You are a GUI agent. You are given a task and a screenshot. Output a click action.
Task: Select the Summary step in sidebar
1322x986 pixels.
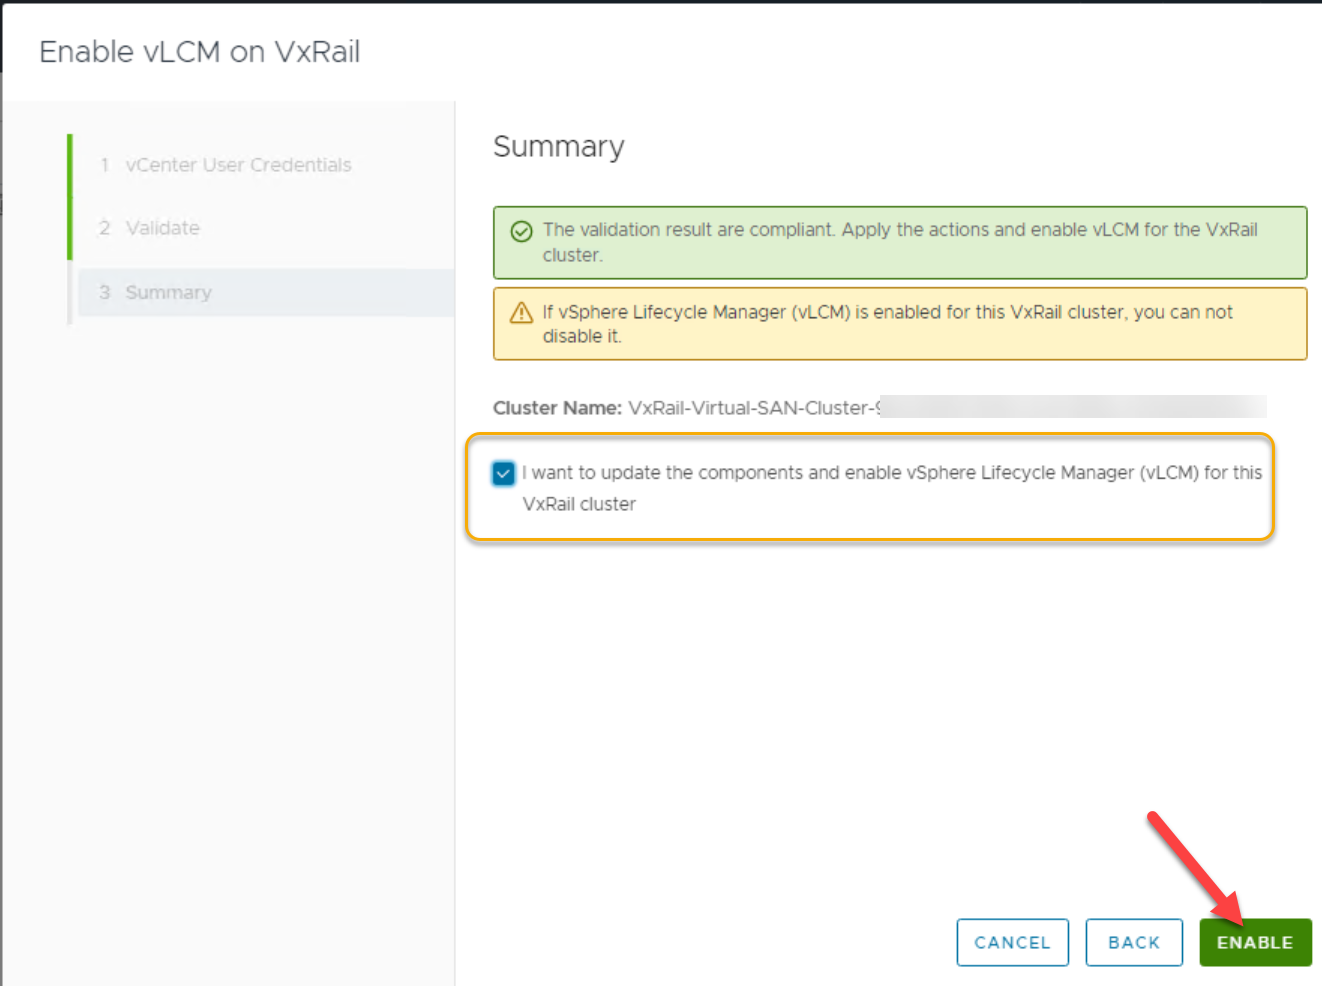tap(168, 293)
